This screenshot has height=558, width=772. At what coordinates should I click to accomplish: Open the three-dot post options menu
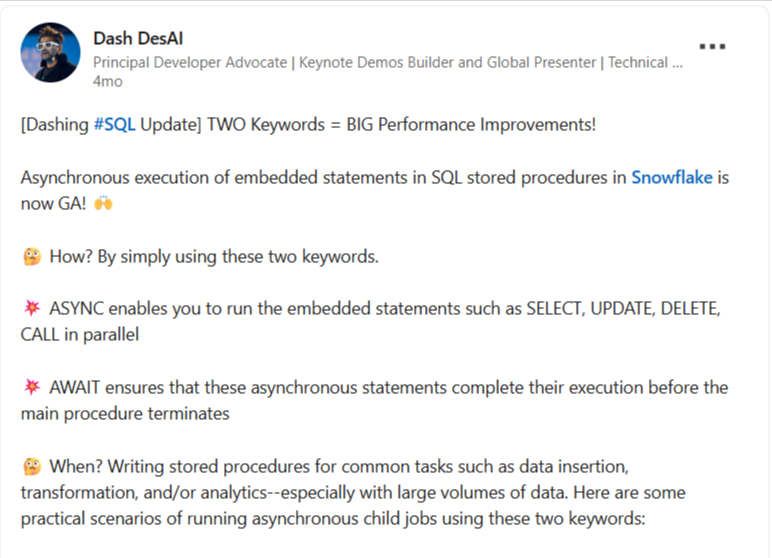pyautogui.click(x=712, y=46)
